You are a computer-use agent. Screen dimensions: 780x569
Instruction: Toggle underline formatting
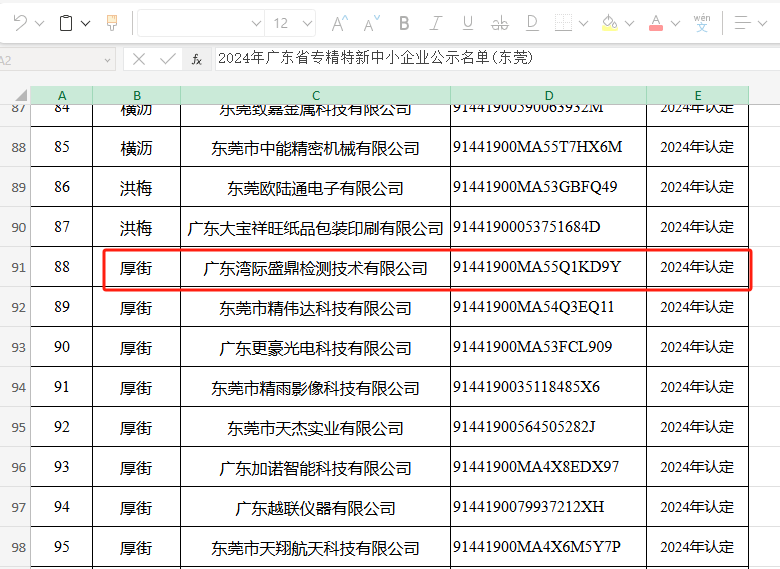coord(467,23)
